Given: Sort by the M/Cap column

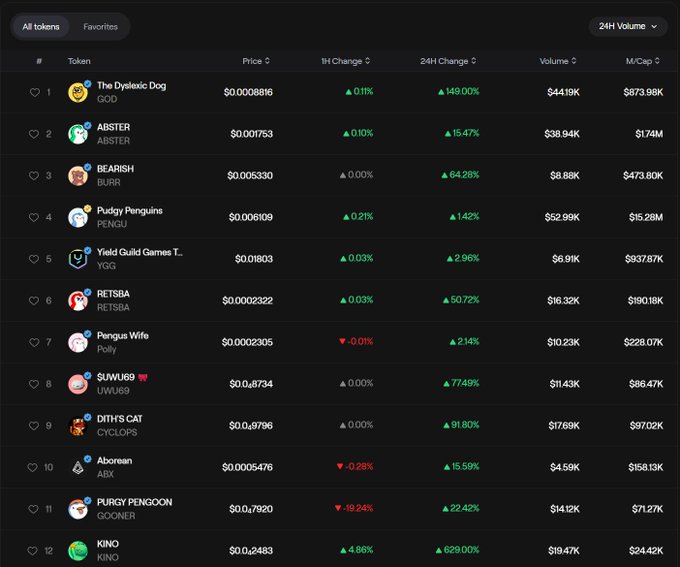Looking at the screenshot, I should pyautogui.click(x=643, y=61).
